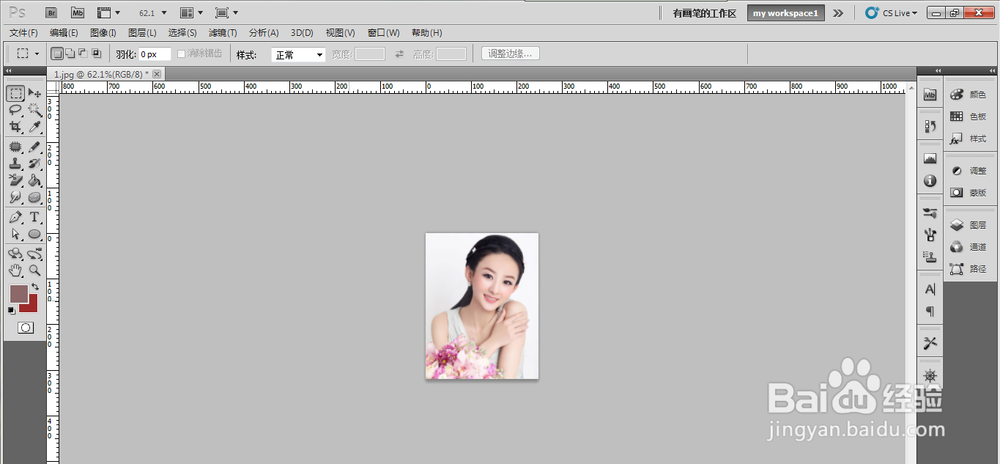Select the Lasso tool
The width and height of the screenshot is (1000, 464).
click(x=16, y=110)
